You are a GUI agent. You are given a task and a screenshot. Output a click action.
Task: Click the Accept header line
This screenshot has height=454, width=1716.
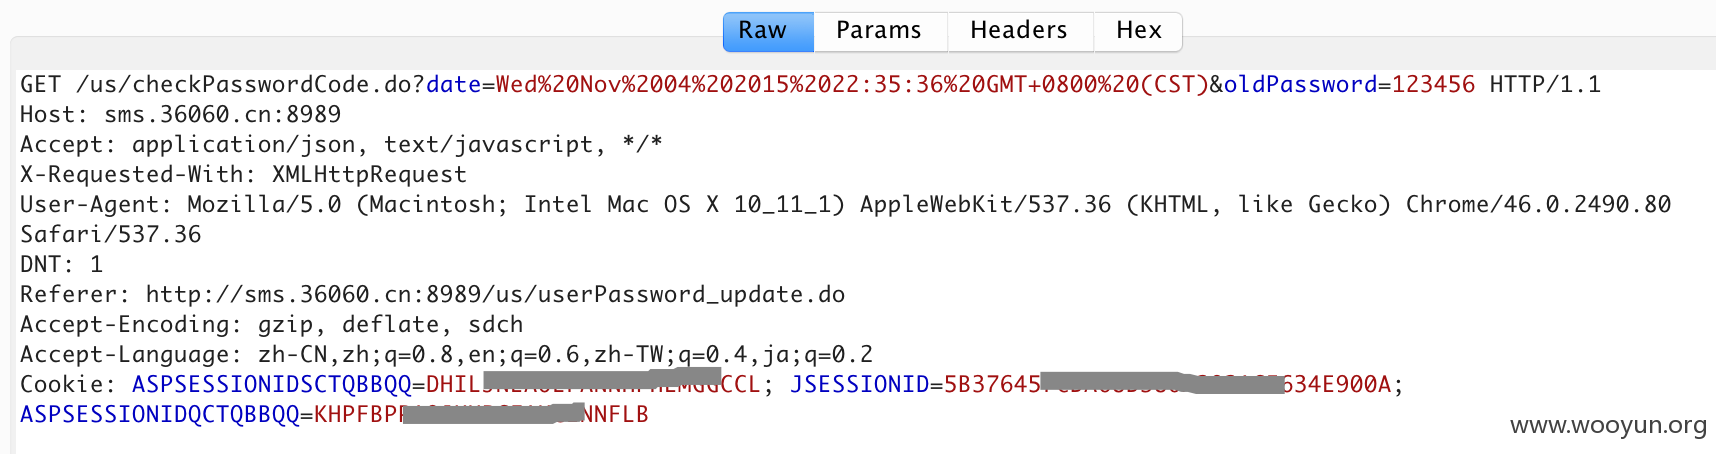[x=341, y=145]
